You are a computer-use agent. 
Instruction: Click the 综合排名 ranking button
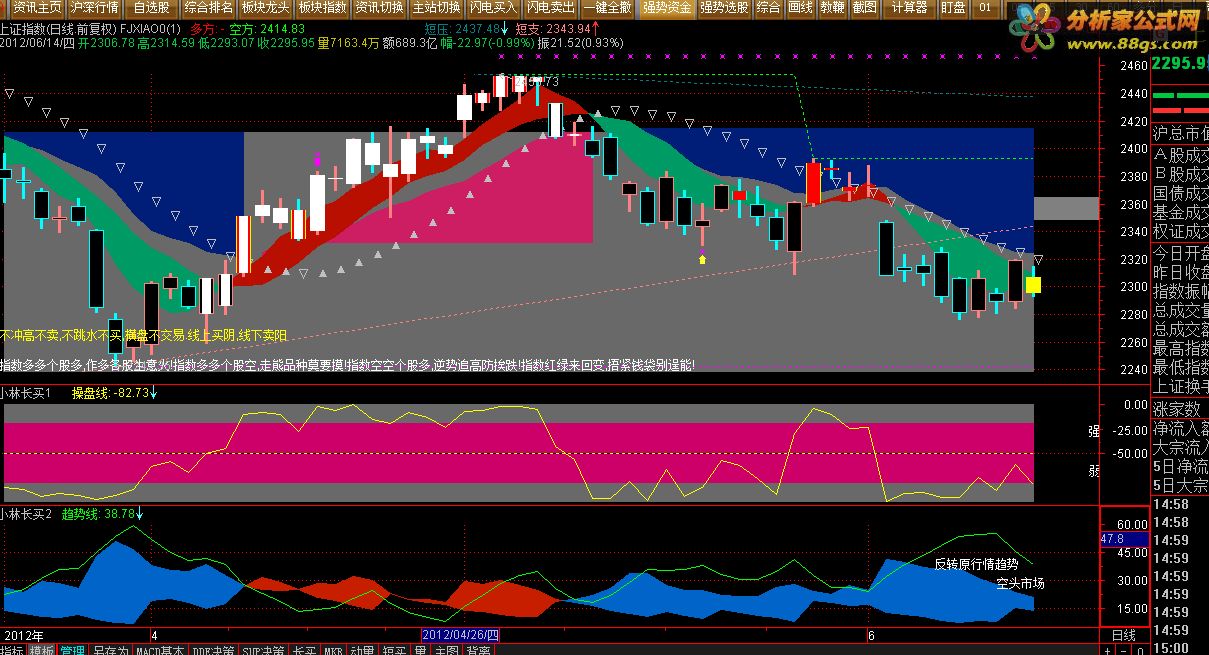[x=210, y=7]
